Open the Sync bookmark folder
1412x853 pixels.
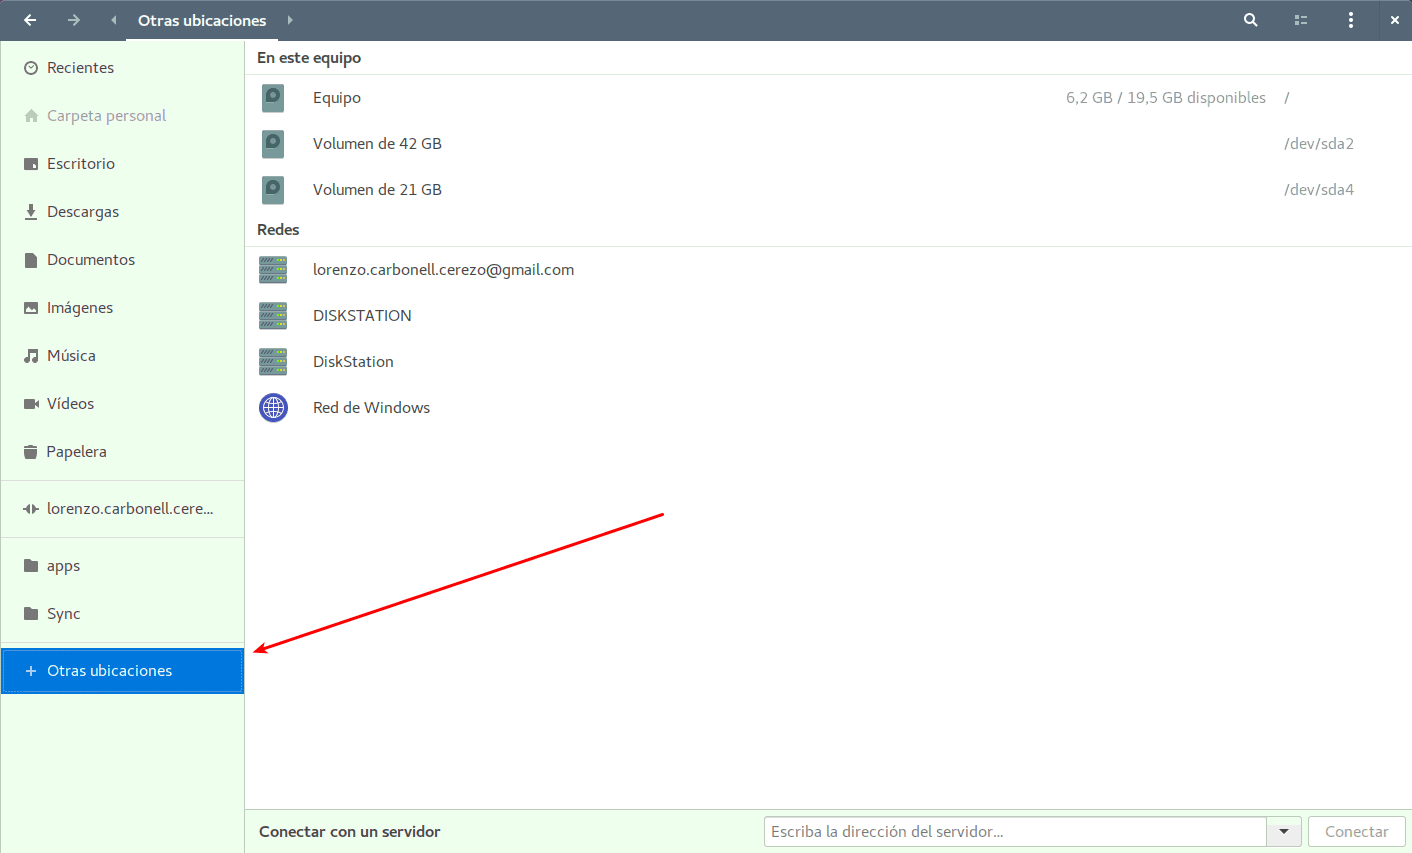pyautogui.click(x=63, y=614)
